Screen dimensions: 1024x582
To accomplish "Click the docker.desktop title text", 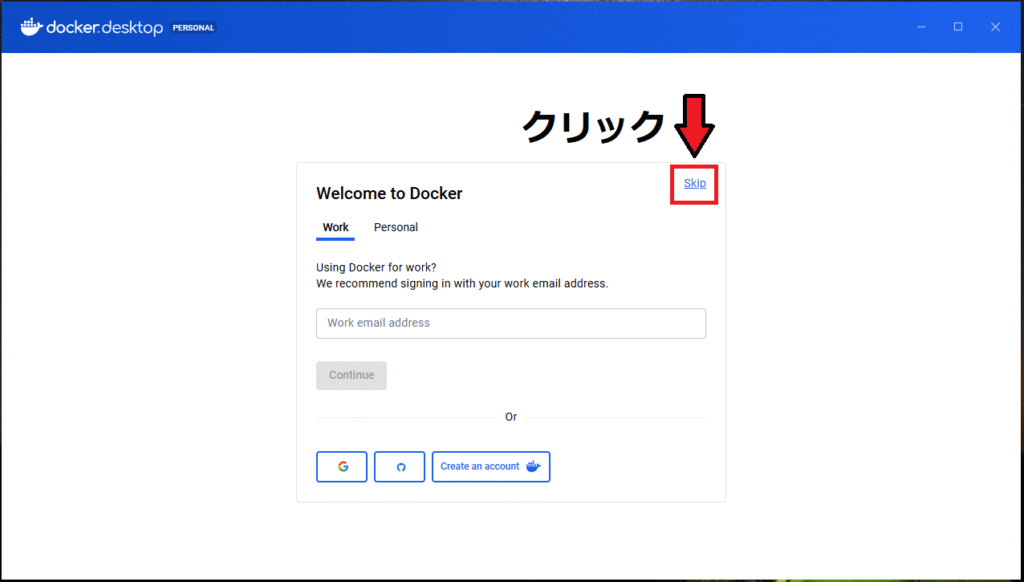I will pos(105,28).
